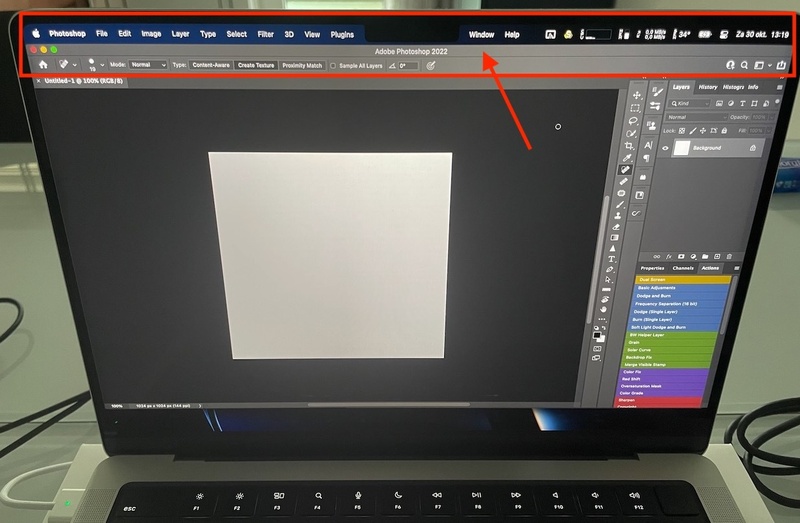800x523 pixels.
Task: Open the tool preset picker arrow
Action: pyautogui.click(x=74, y=65)
